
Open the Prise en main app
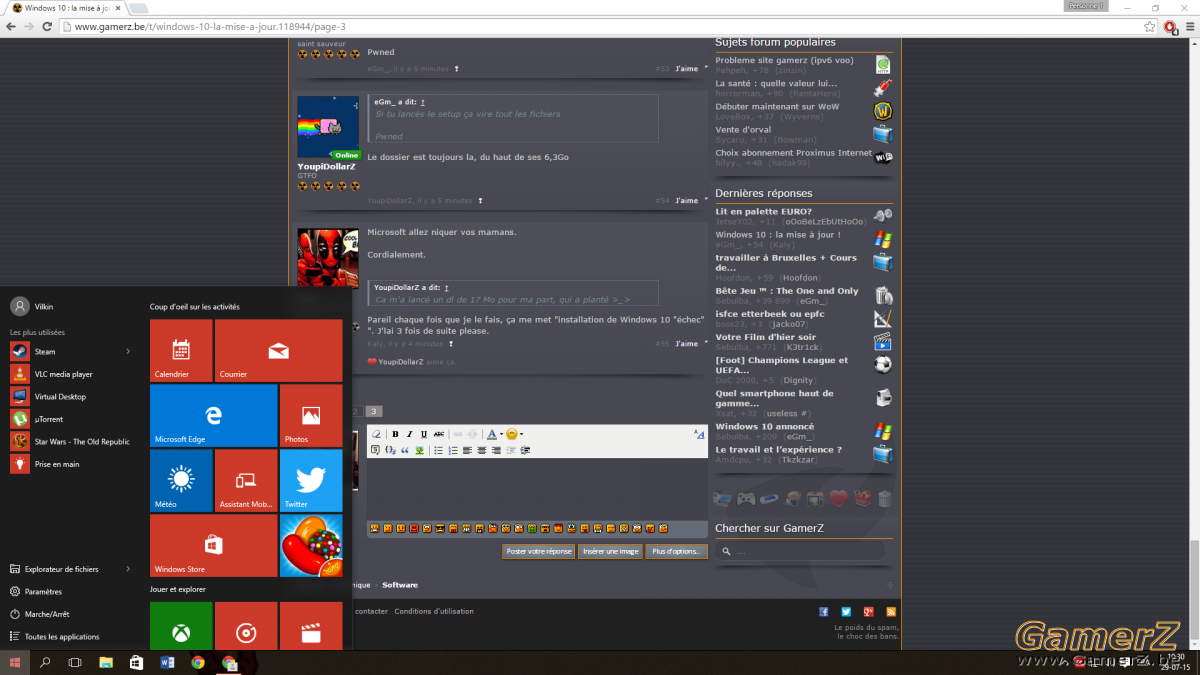(70, 464)
